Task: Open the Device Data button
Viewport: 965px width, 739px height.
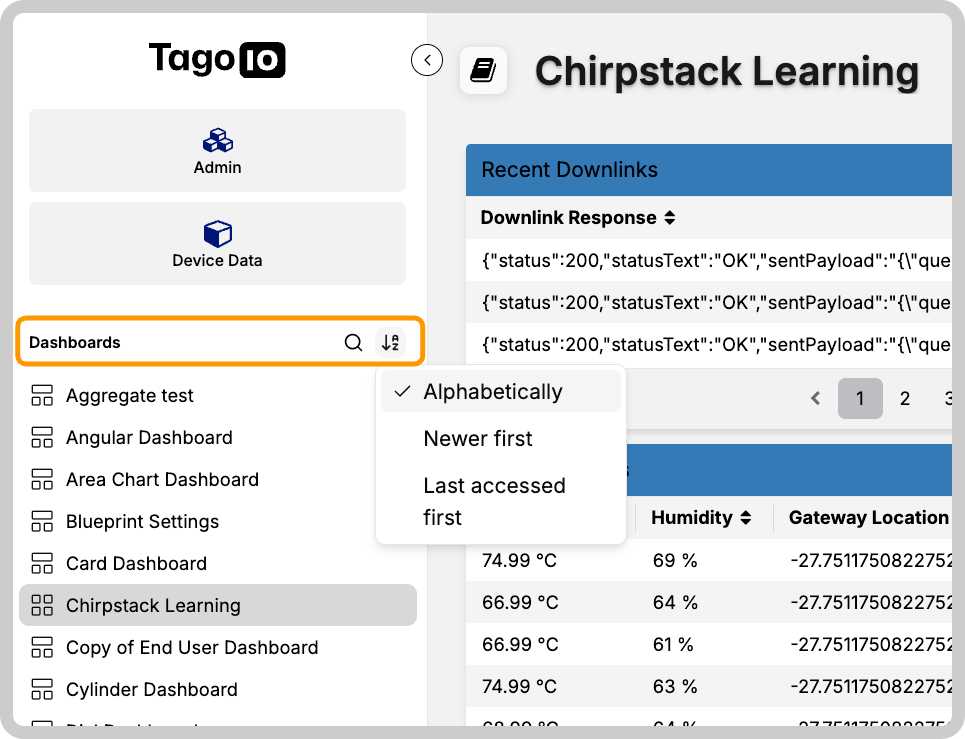Action: (217, 244)
